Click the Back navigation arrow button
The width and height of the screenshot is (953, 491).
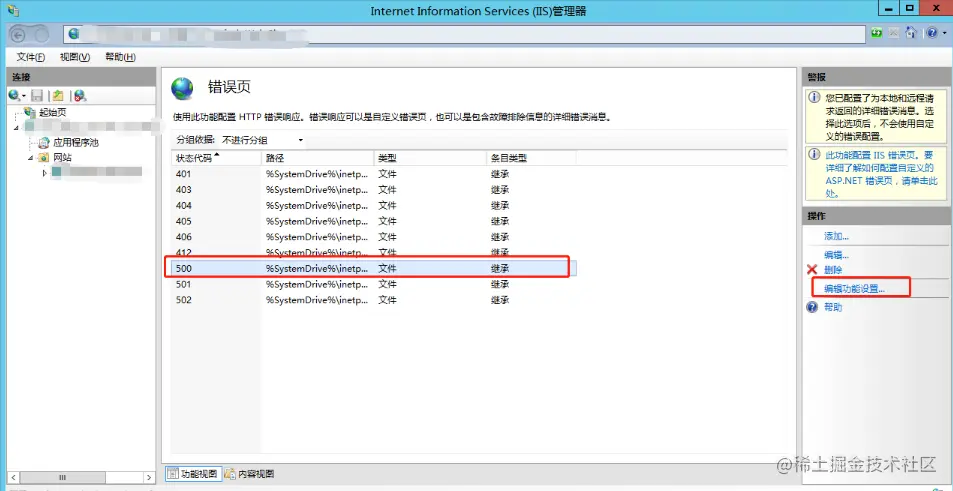tap(18, 35)
